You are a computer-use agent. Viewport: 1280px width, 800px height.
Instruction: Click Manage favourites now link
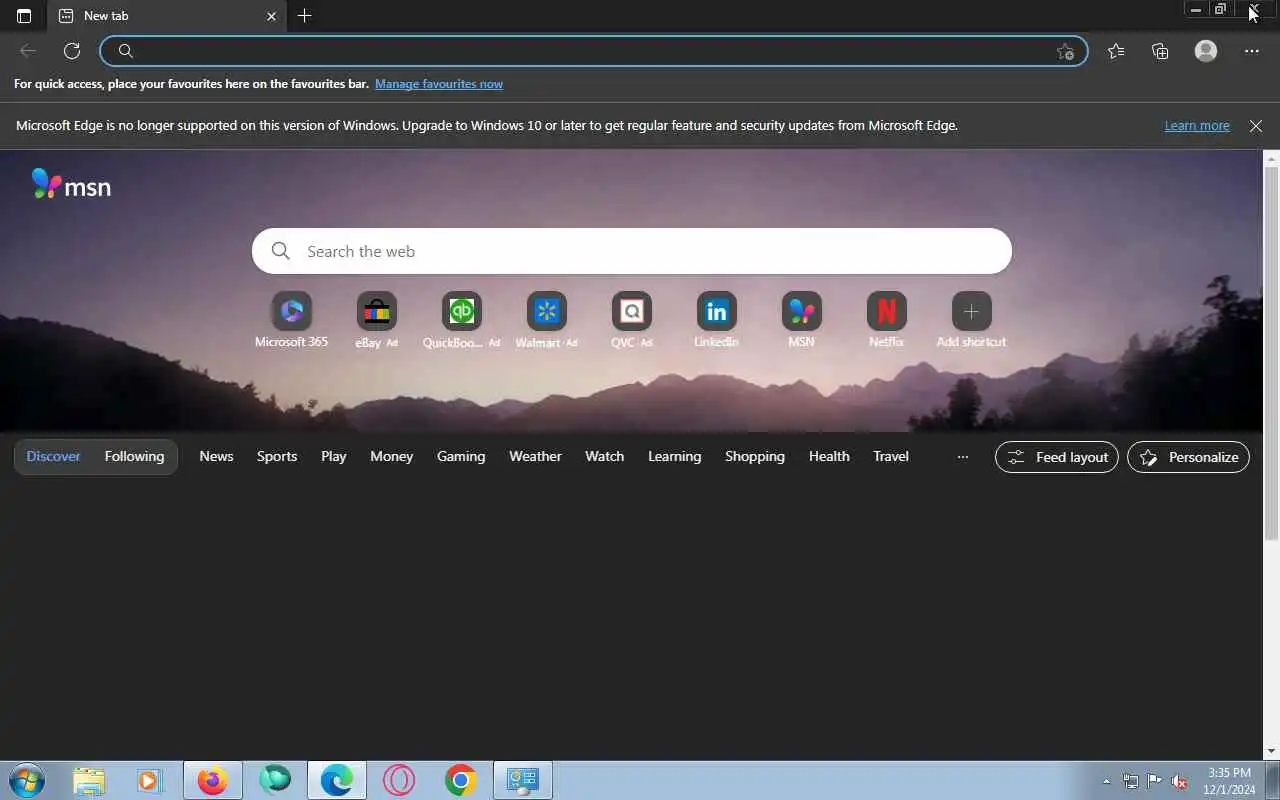[x=439, y=84]
